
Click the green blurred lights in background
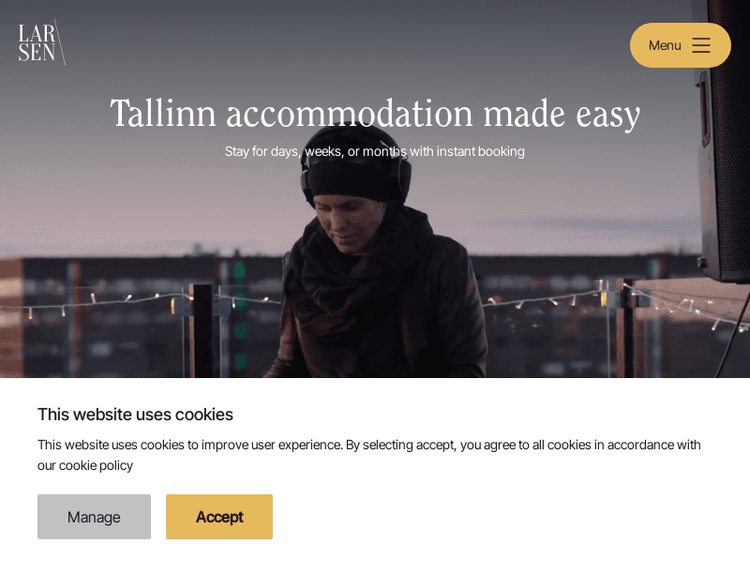(240, 313)
